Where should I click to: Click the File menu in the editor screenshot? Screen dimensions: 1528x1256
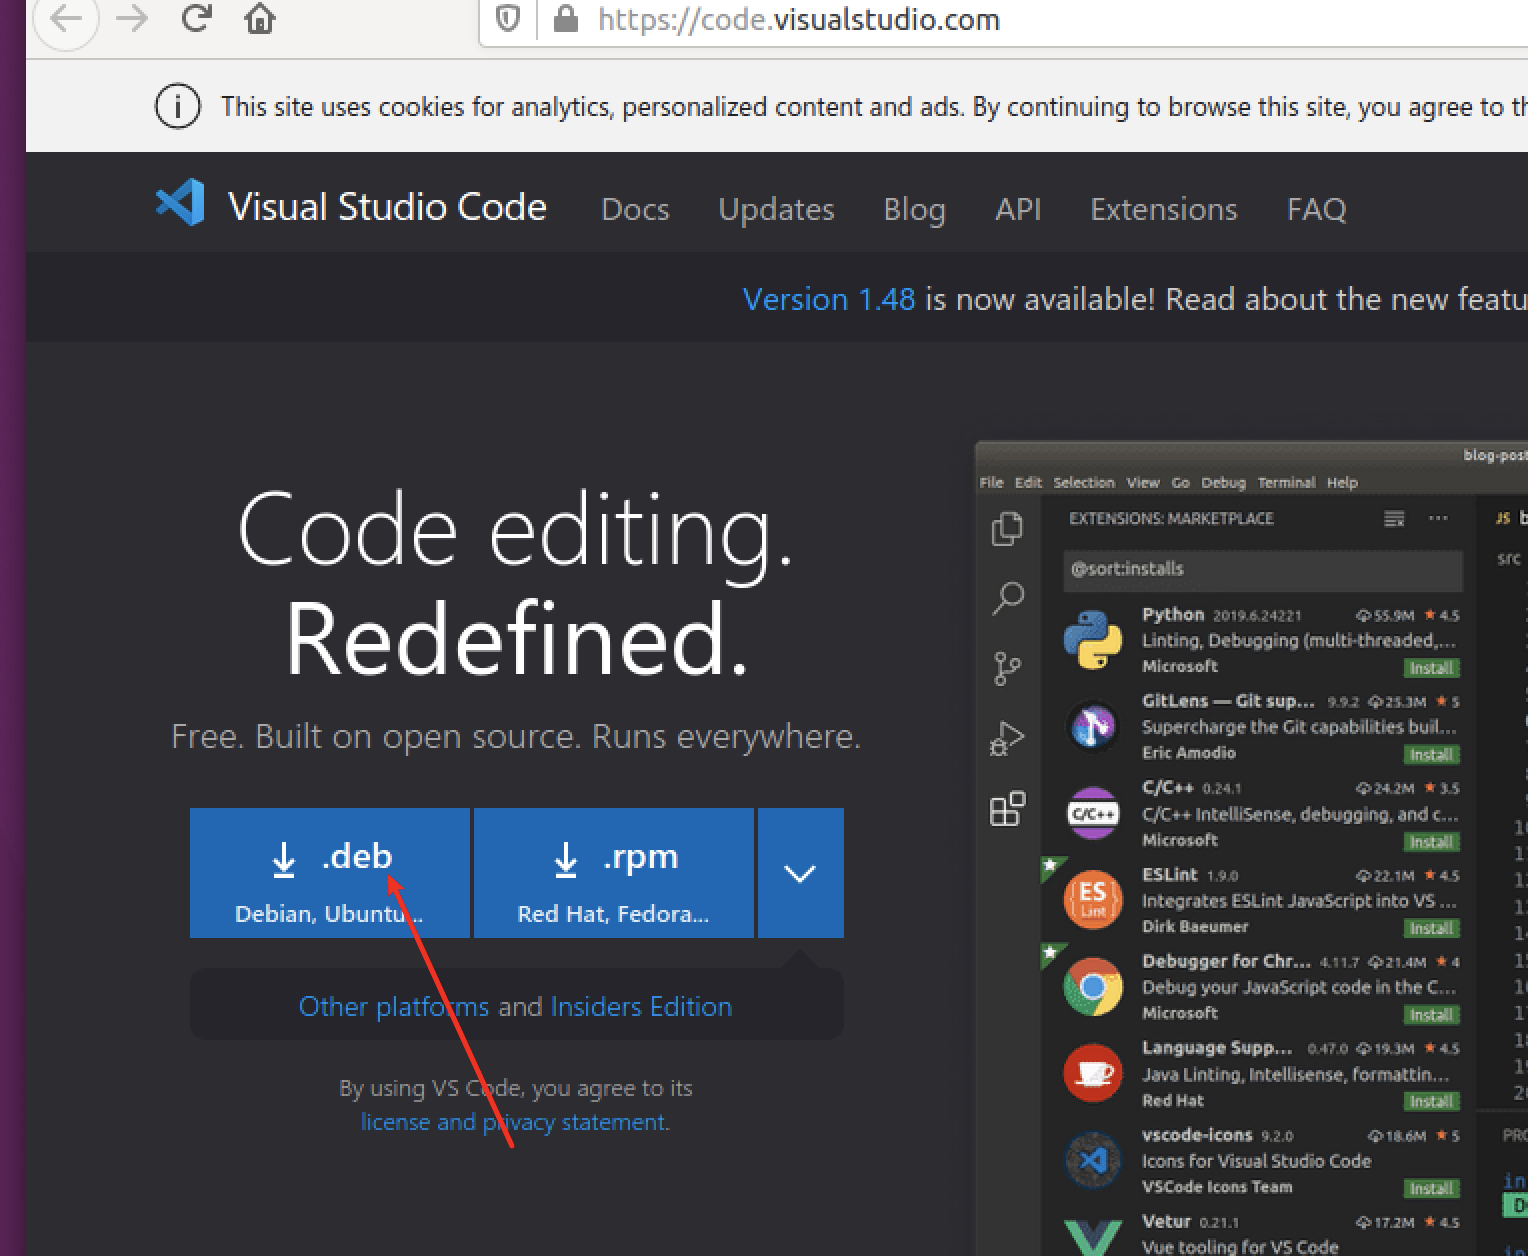point(991,482)
